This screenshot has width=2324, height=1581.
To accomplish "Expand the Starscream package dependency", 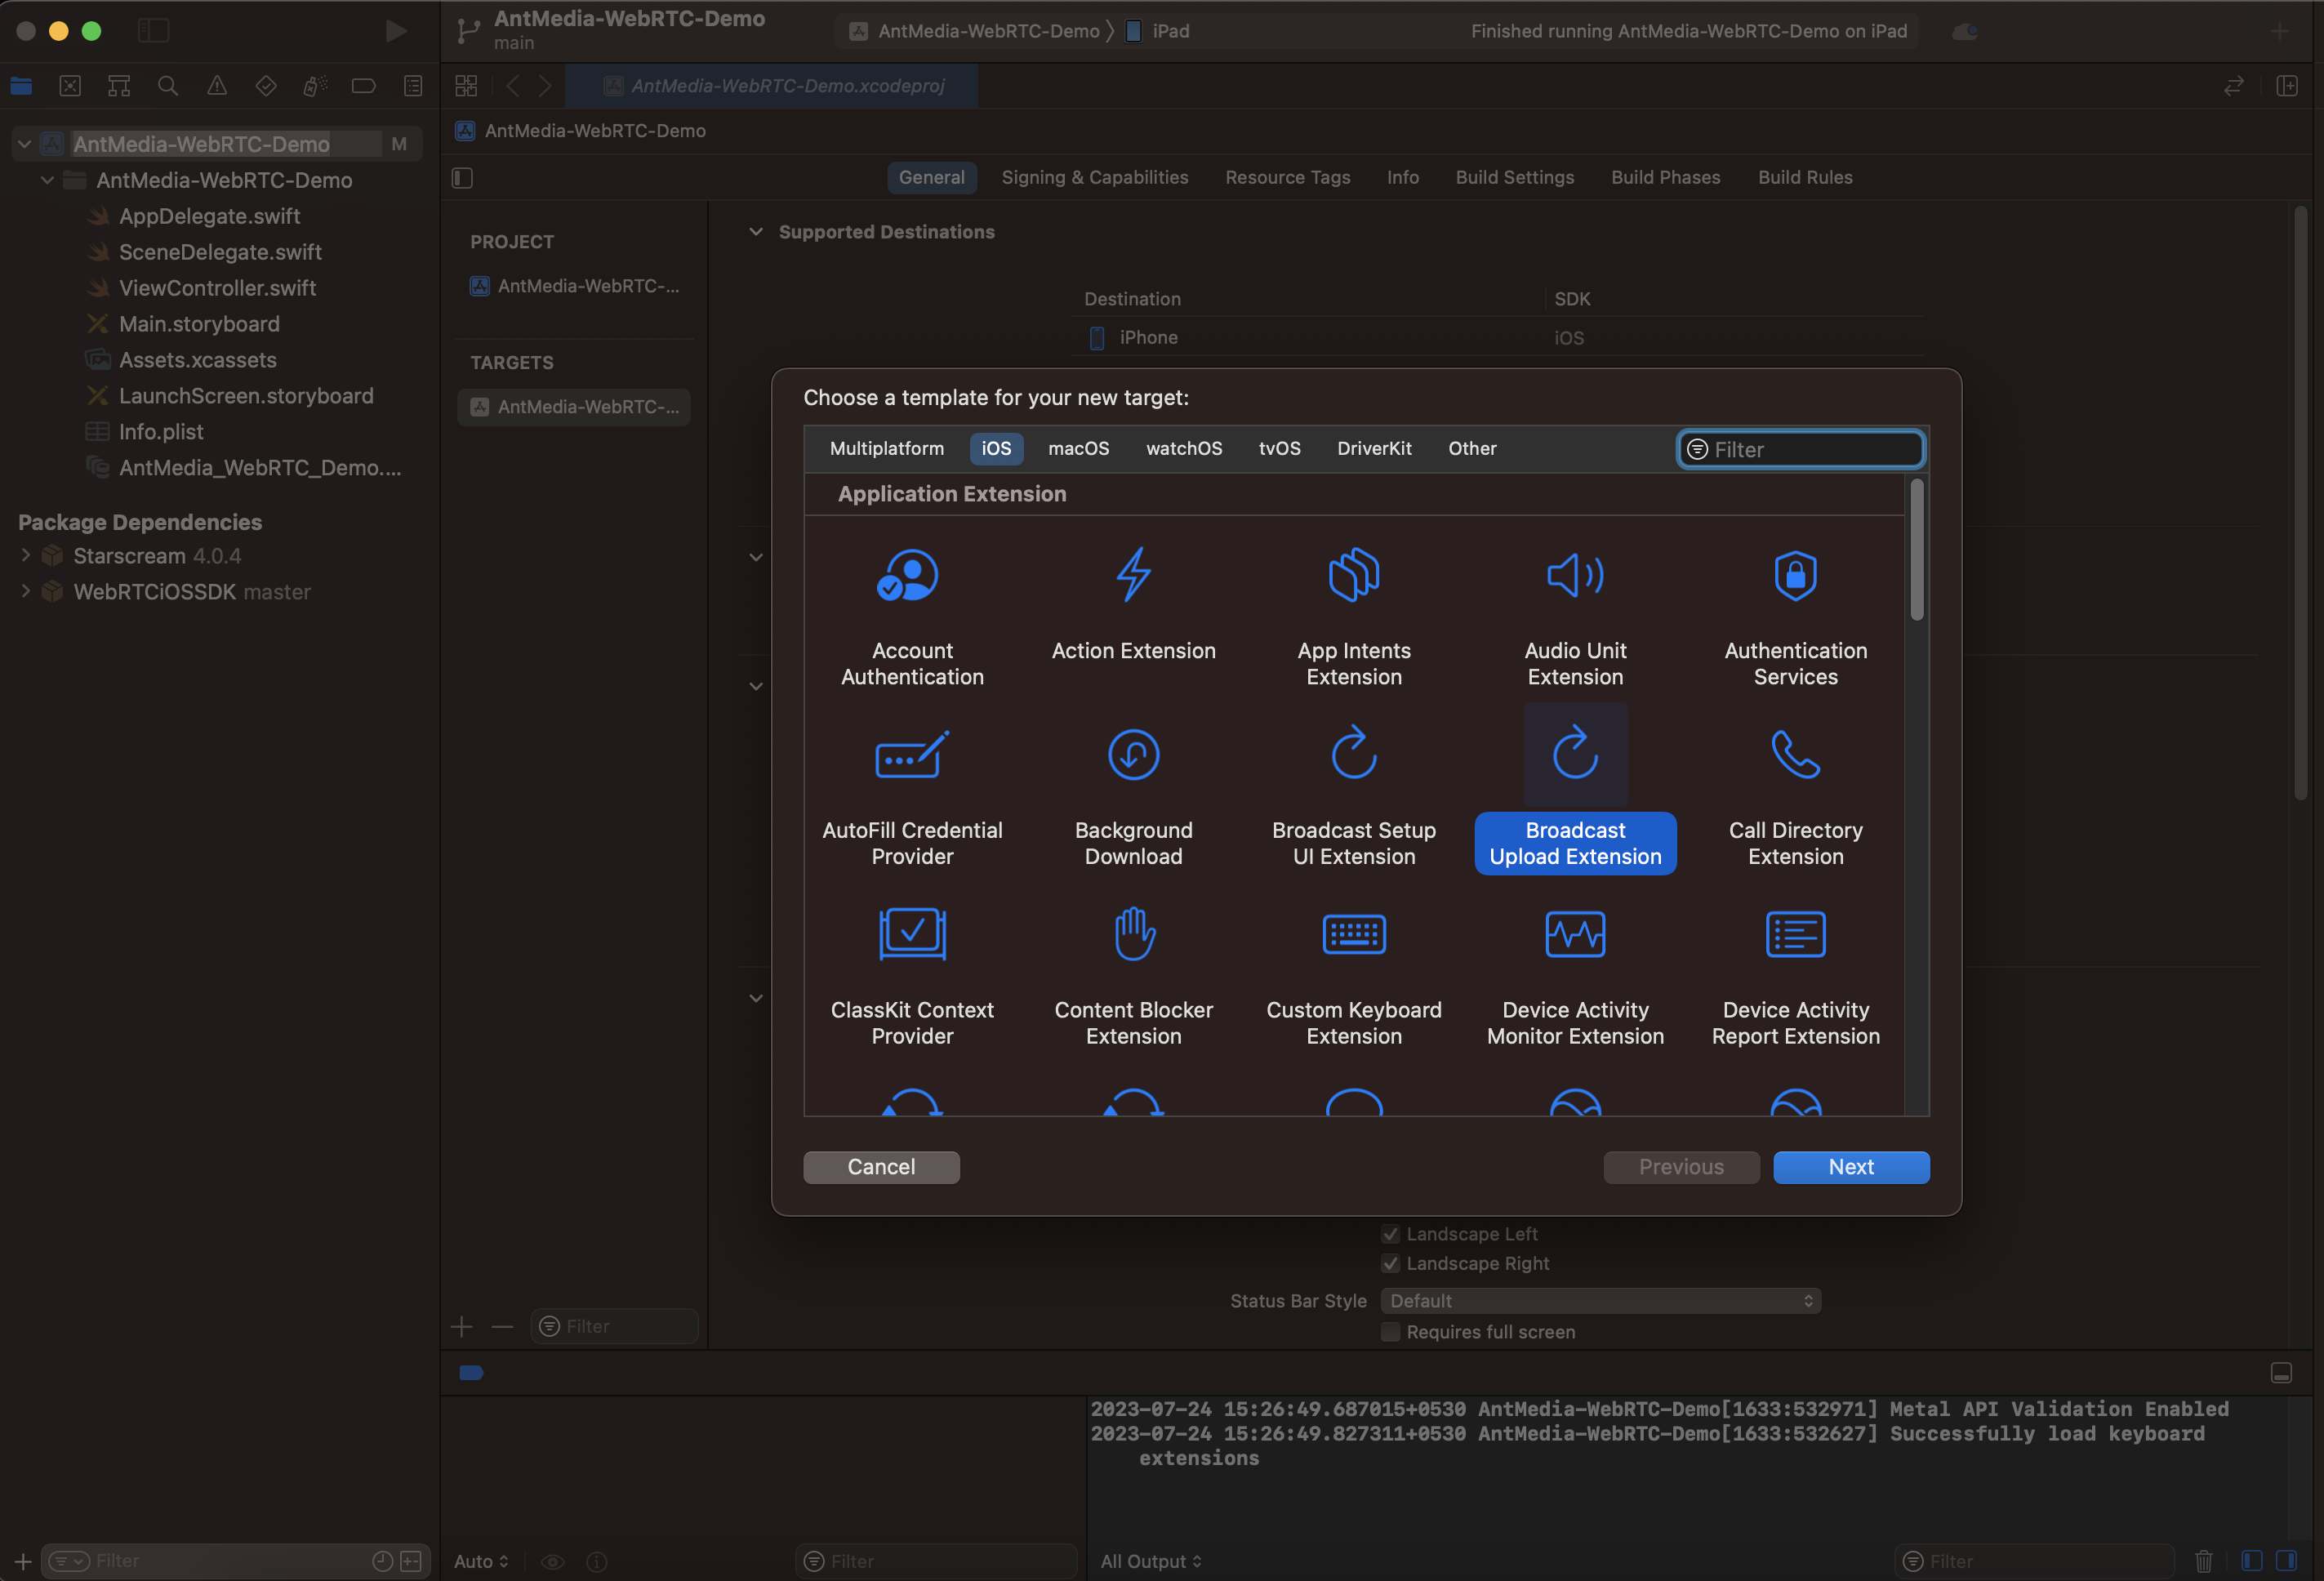I will click(26, 555).
